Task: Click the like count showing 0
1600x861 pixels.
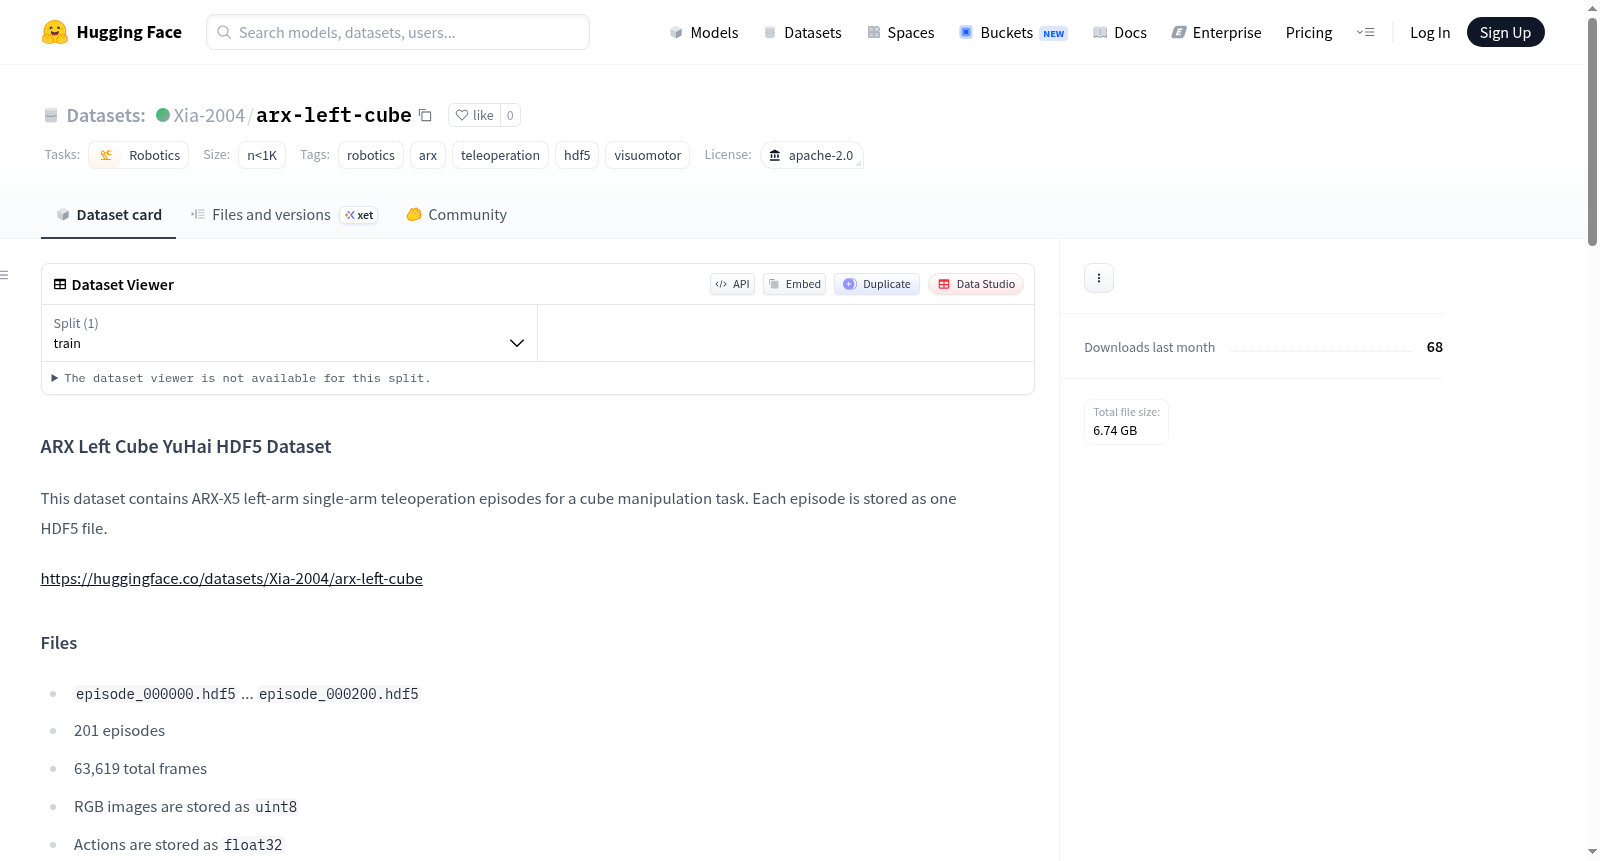Action: tap(510, 115)
